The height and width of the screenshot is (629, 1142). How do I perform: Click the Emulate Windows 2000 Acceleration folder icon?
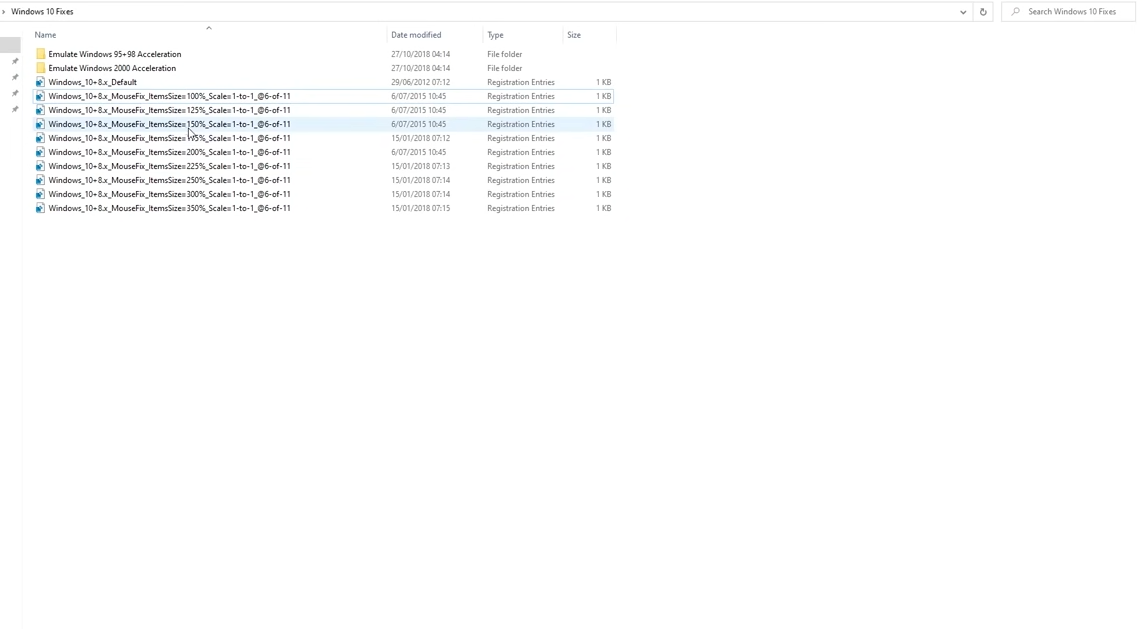coord(40,68)
